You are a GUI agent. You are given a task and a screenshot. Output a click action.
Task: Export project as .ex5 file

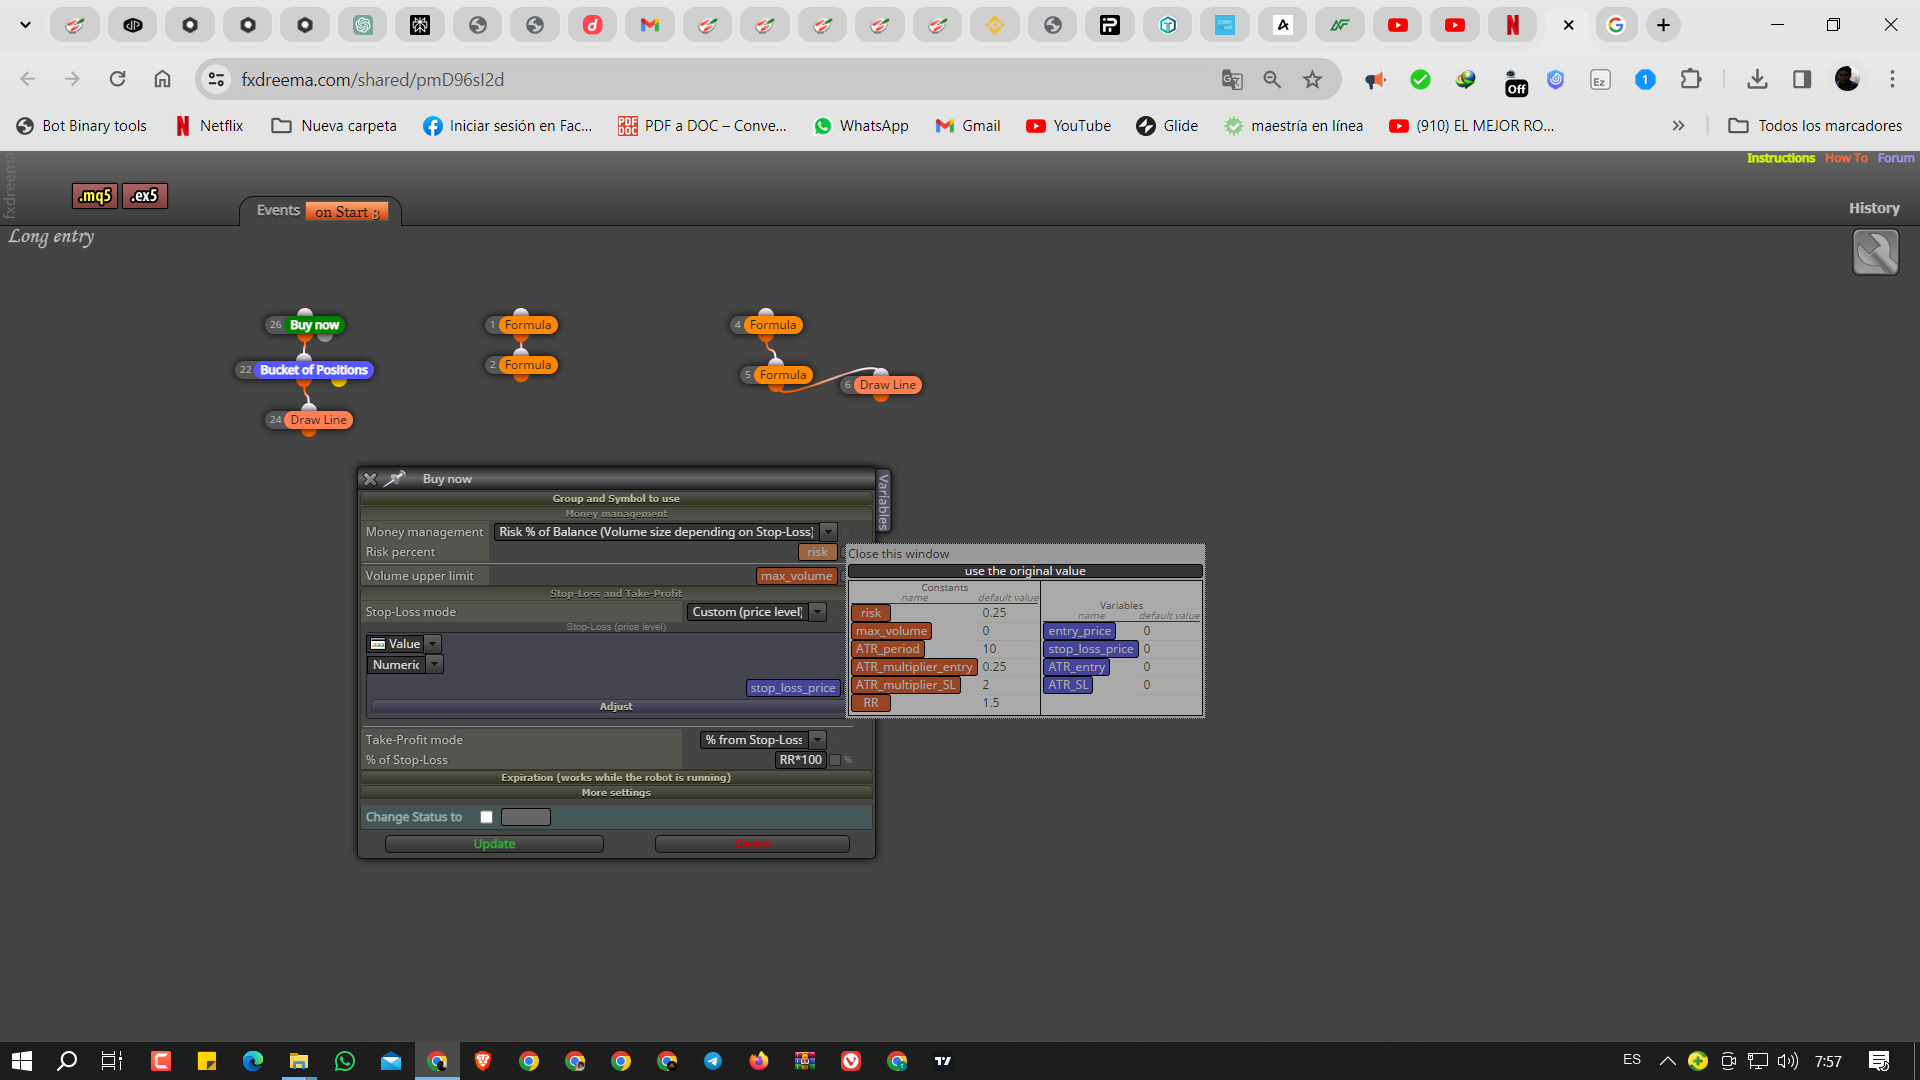pyautogui.click(x=145, y=196)
